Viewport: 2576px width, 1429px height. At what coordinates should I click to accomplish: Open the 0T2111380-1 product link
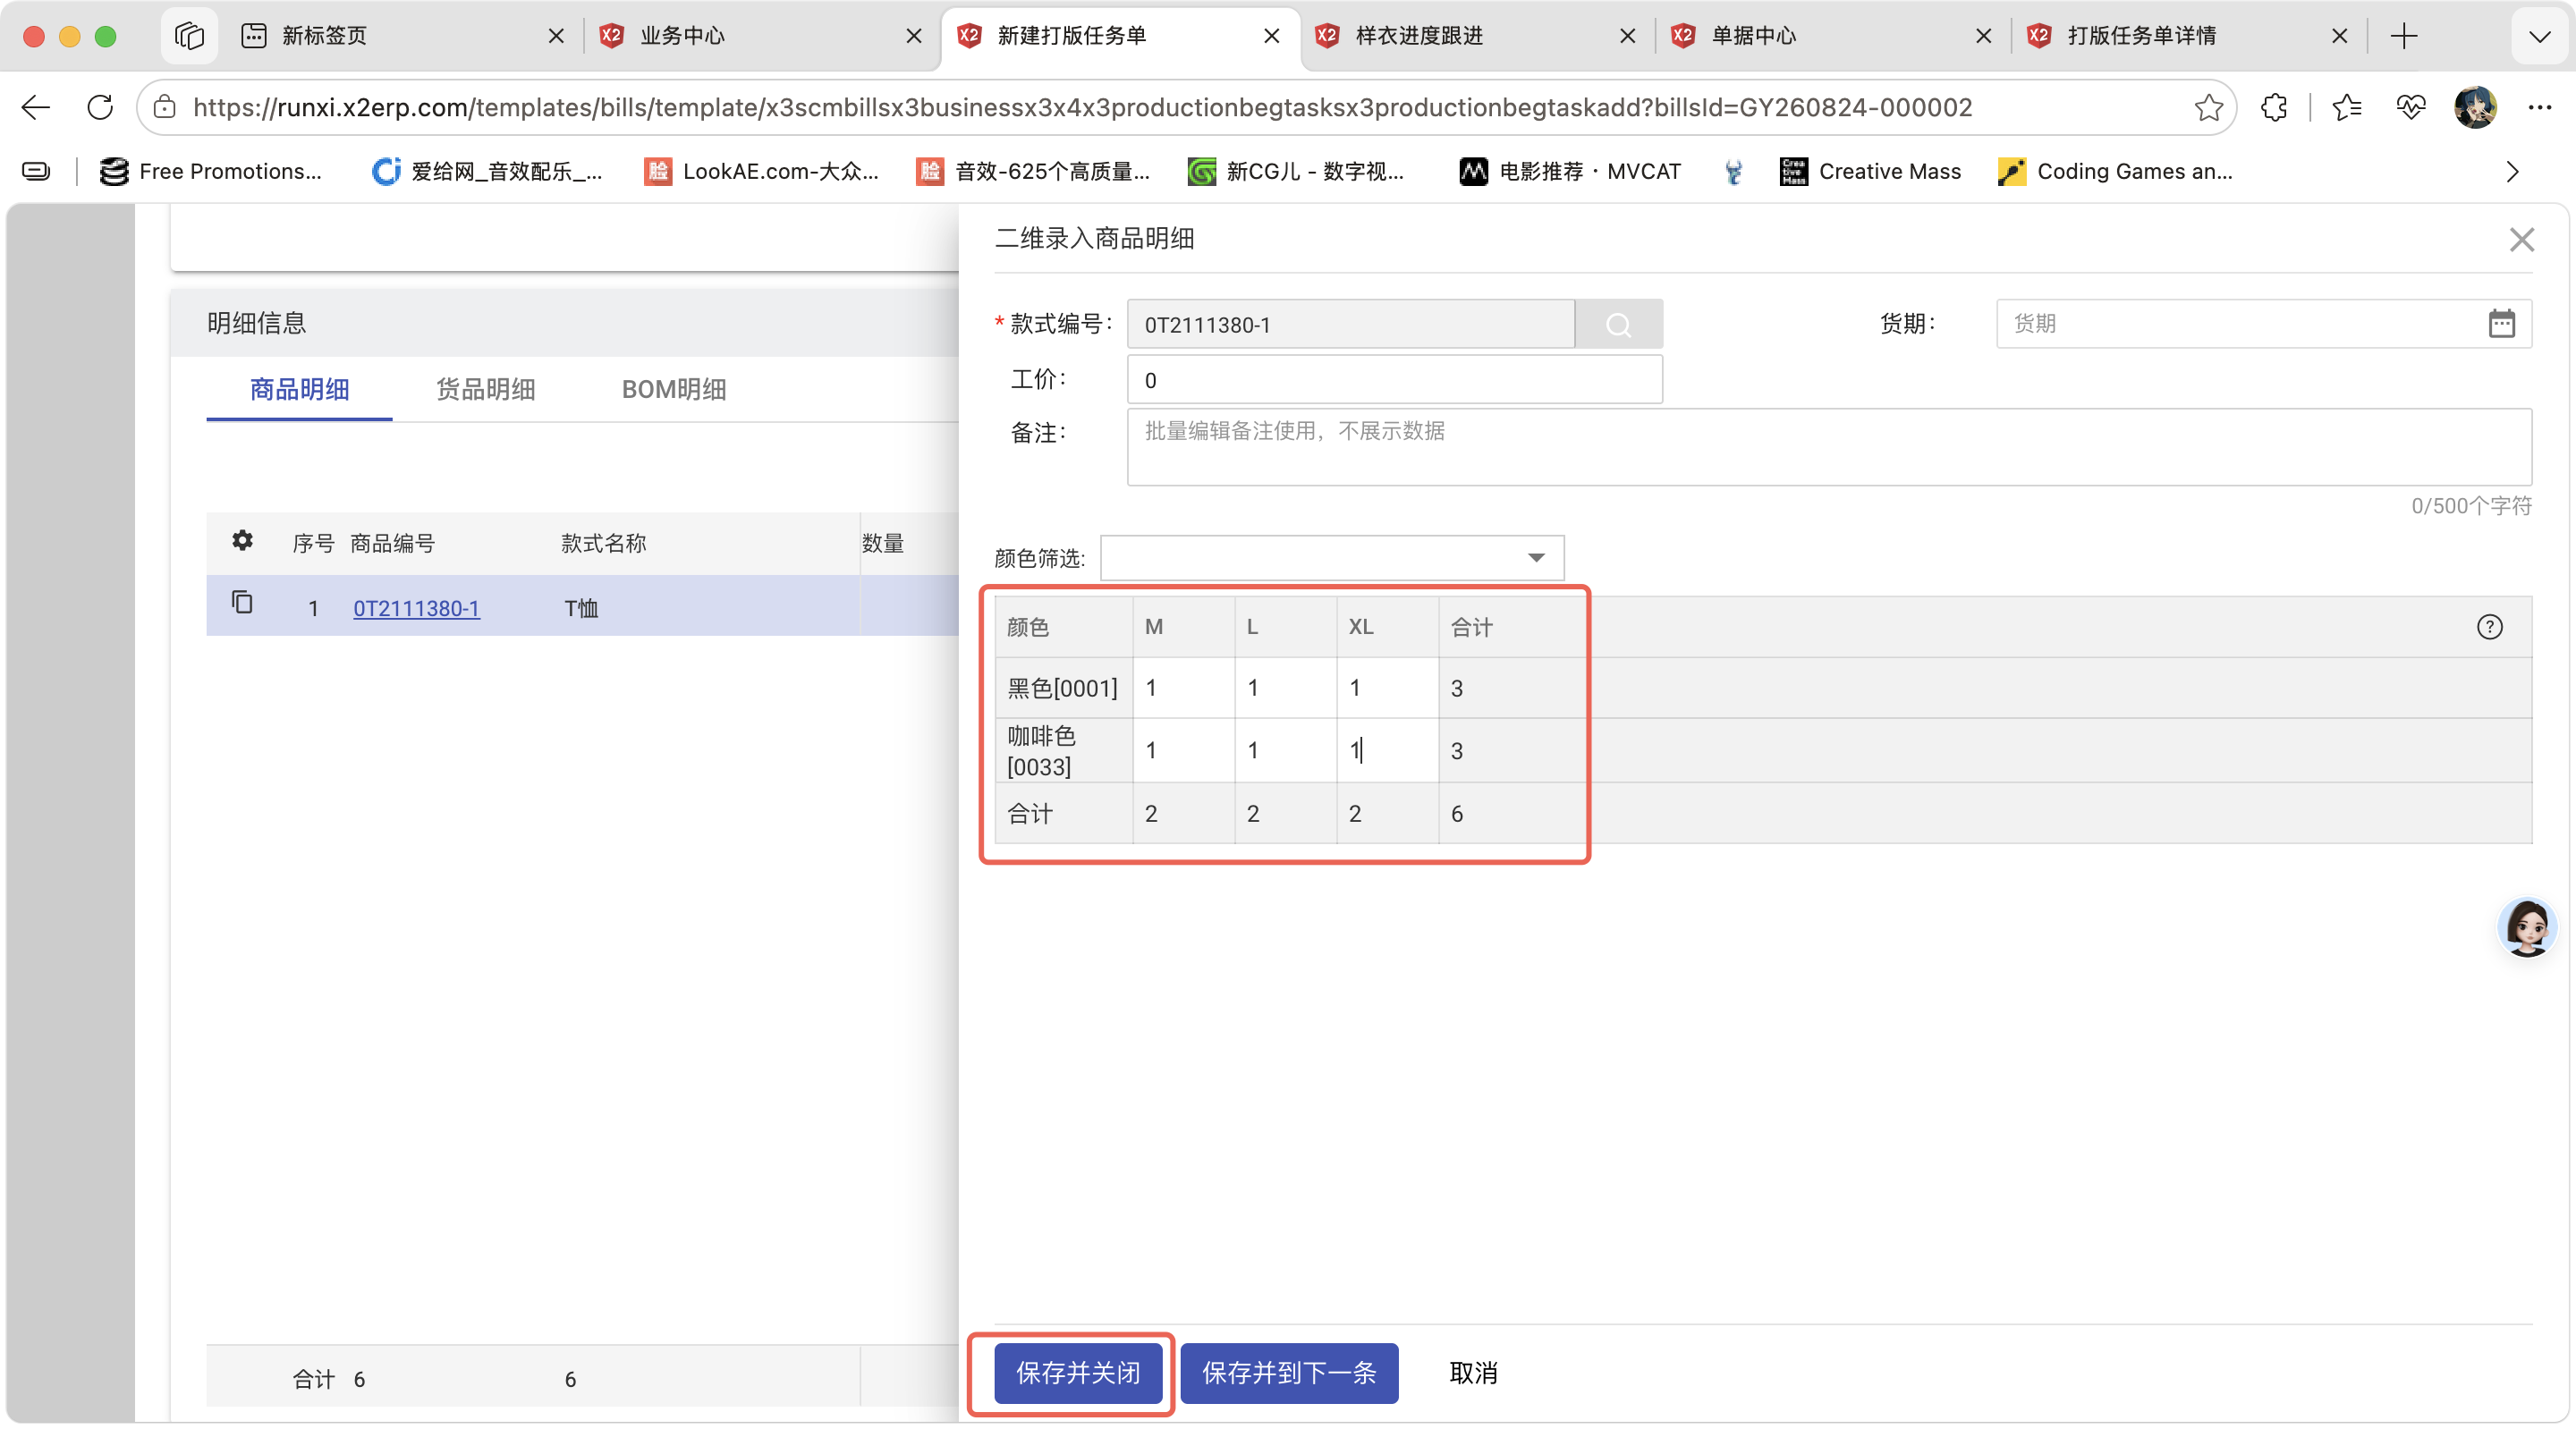tap(416, 608)
